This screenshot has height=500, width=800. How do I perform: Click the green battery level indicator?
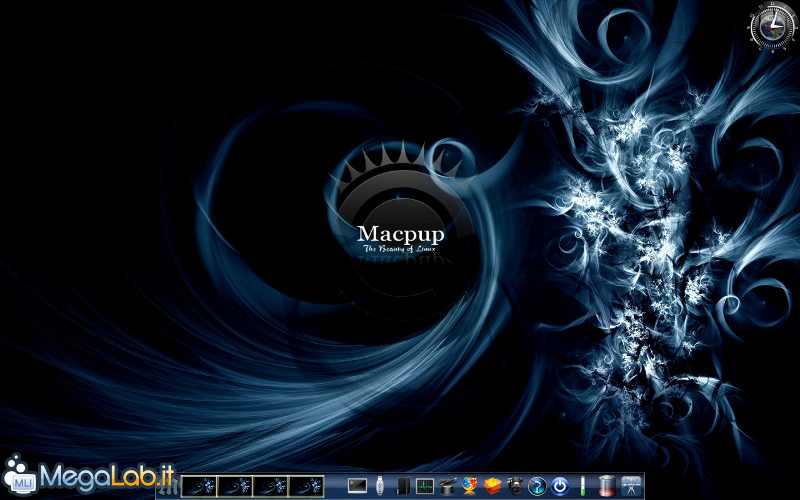pos(582,486)
